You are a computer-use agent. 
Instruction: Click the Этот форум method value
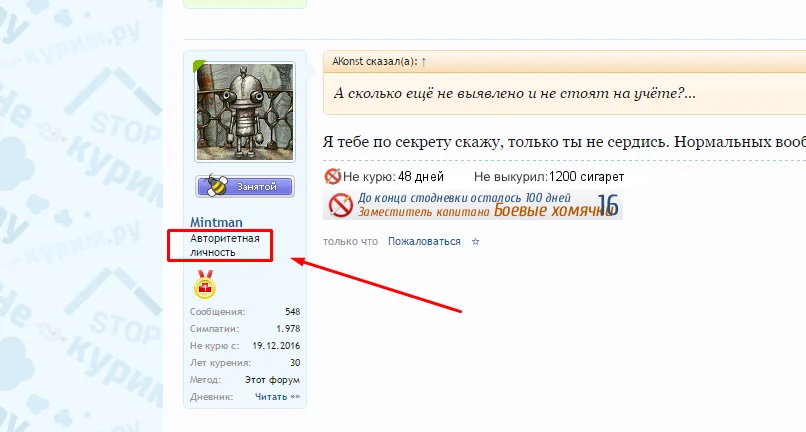point(272,380)
